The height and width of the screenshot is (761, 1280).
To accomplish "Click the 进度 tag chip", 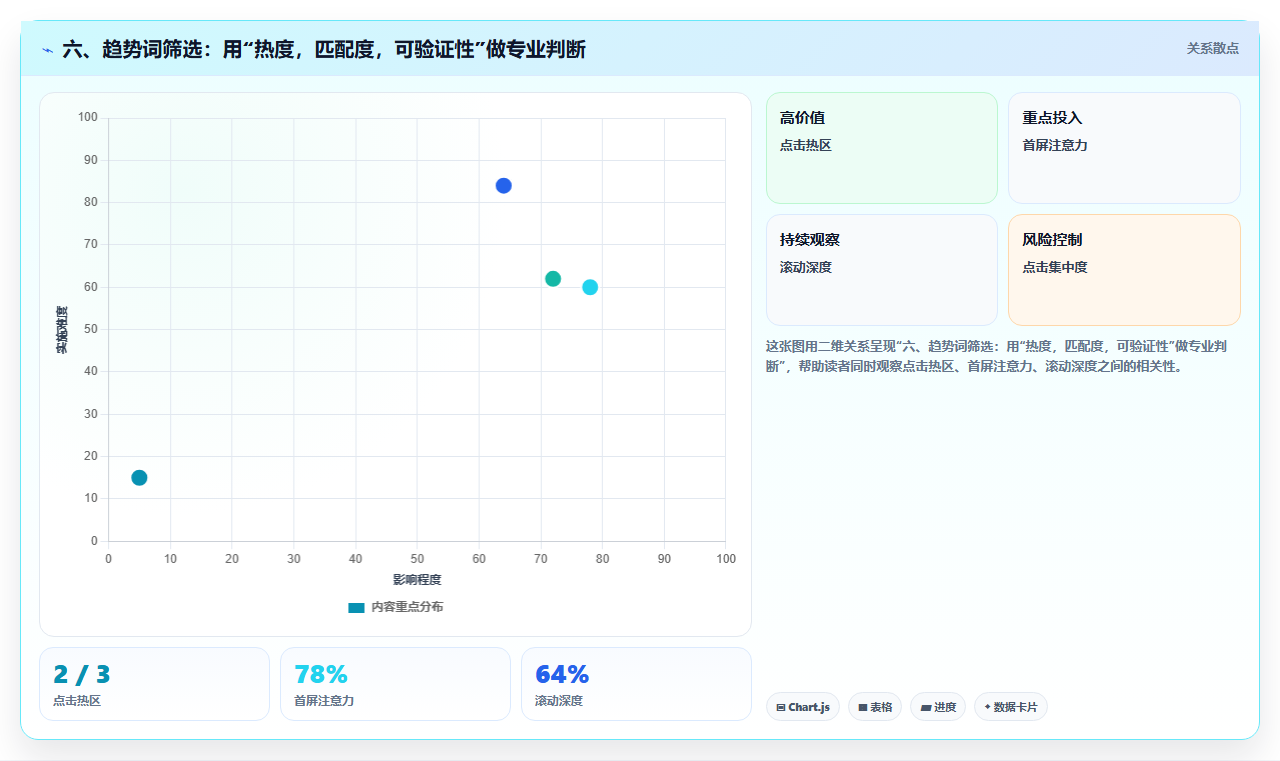I will coord(938,707).
